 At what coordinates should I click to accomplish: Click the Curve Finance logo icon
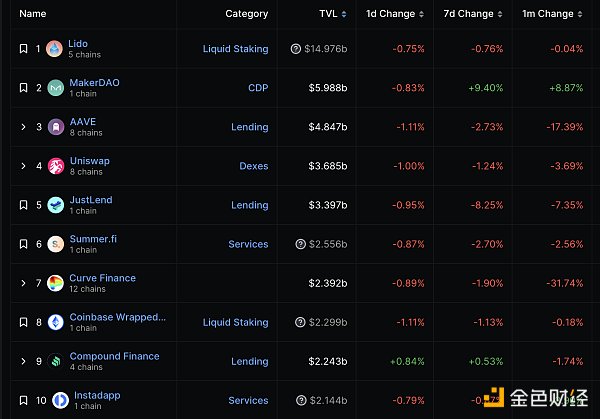point(54,283)
